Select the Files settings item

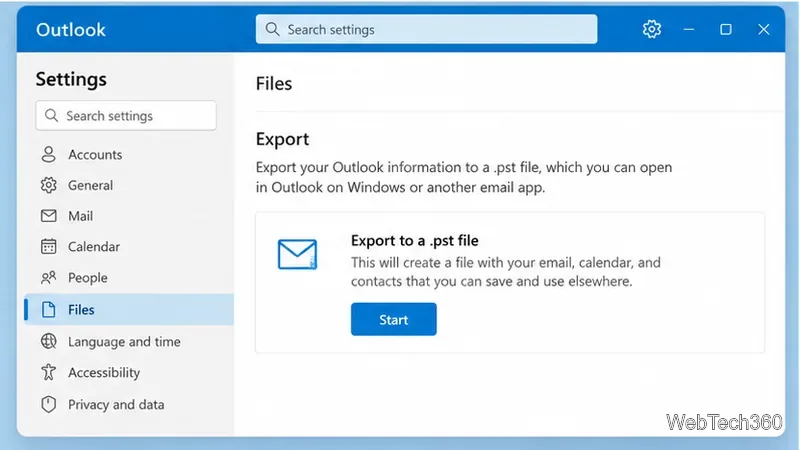point(129,309)
